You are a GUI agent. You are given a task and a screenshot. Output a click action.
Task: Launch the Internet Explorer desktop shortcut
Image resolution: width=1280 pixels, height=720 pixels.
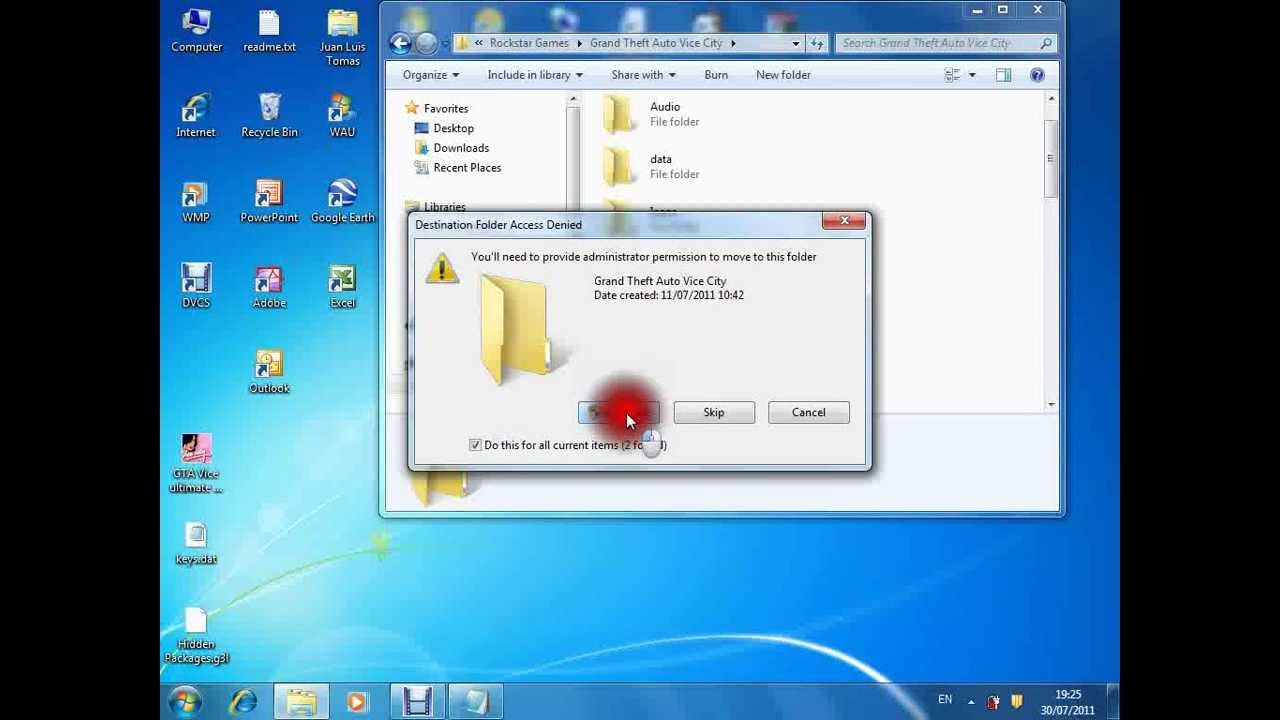[196, 115]
